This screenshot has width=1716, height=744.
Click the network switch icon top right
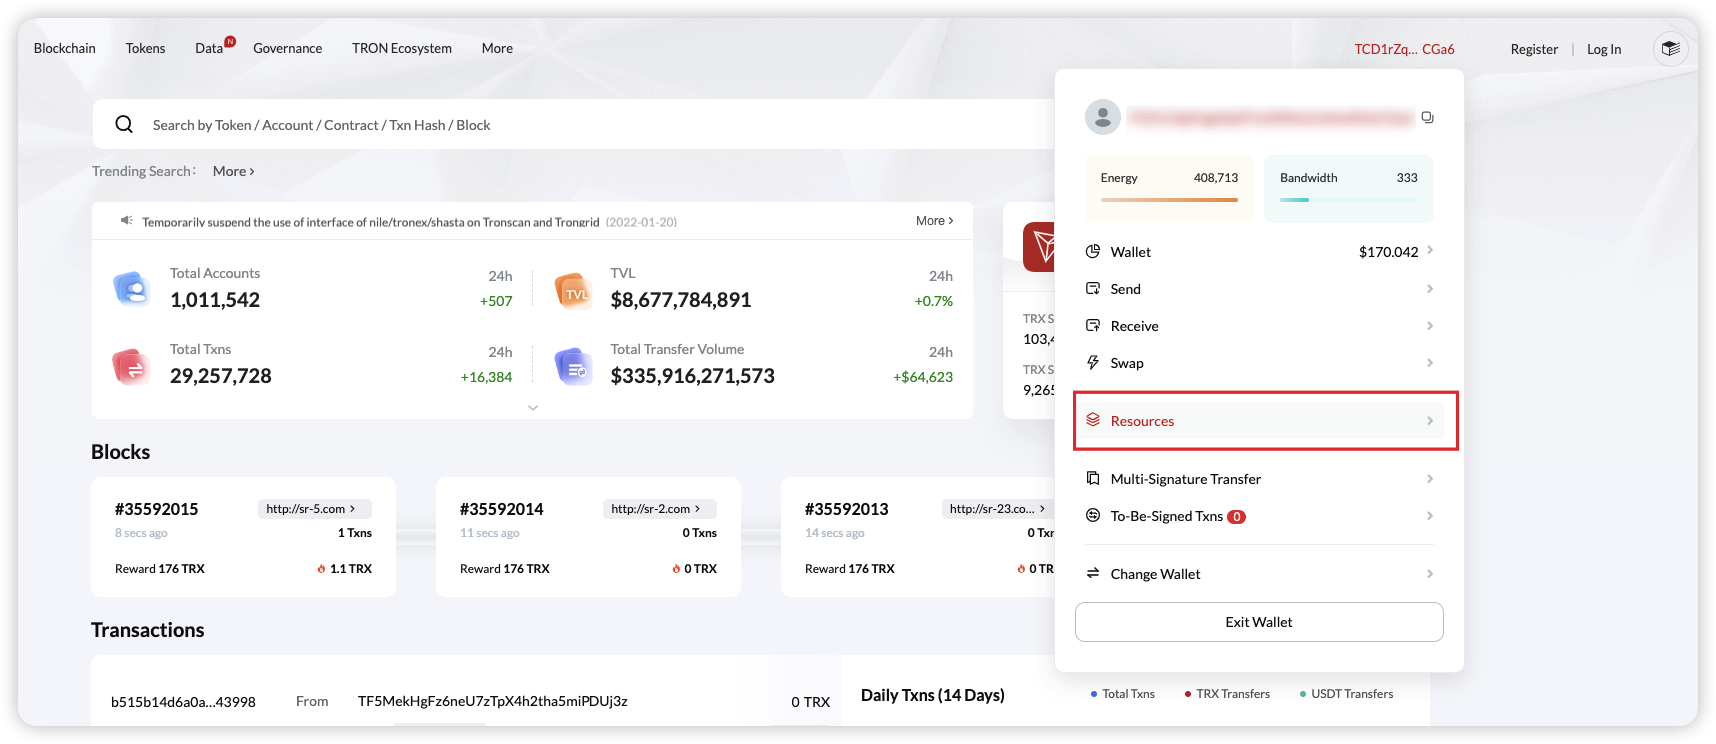tap(1670, 48)
